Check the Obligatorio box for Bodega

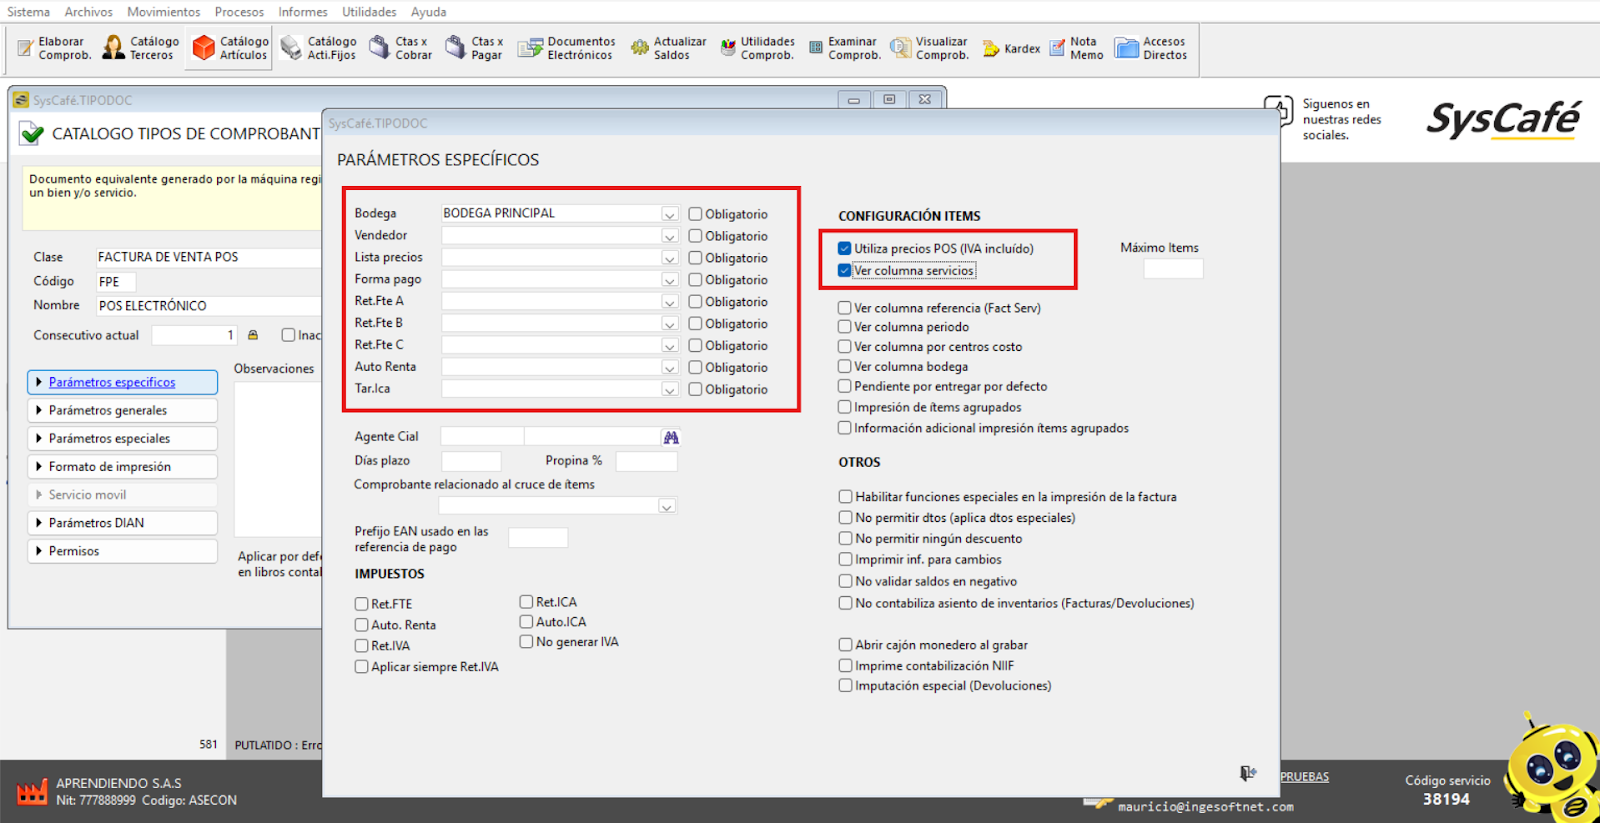point(695,214)
